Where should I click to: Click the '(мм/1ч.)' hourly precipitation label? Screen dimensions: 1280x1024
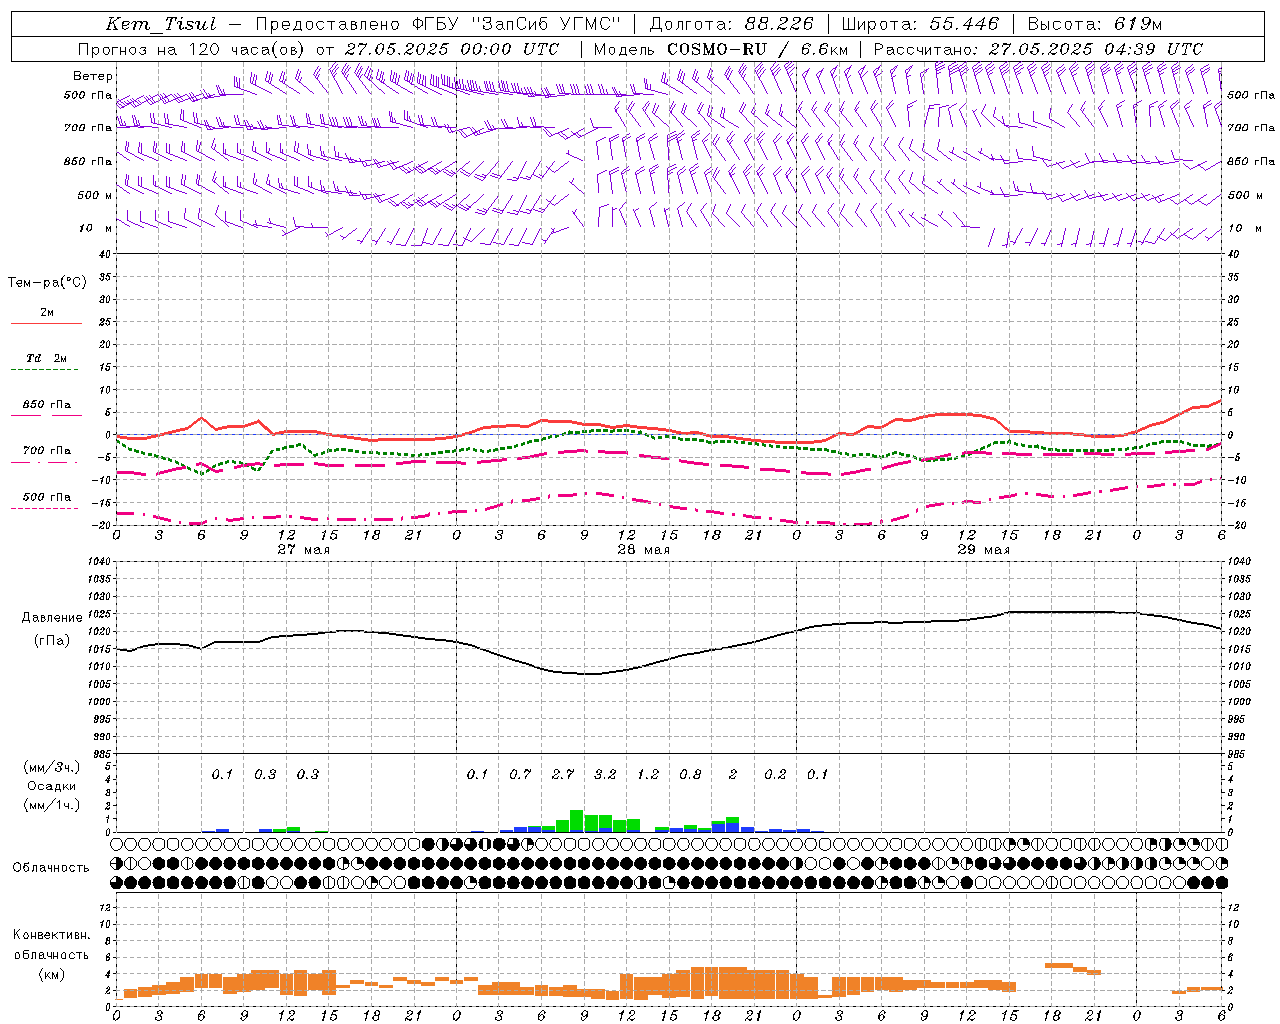tap(52, 805)
